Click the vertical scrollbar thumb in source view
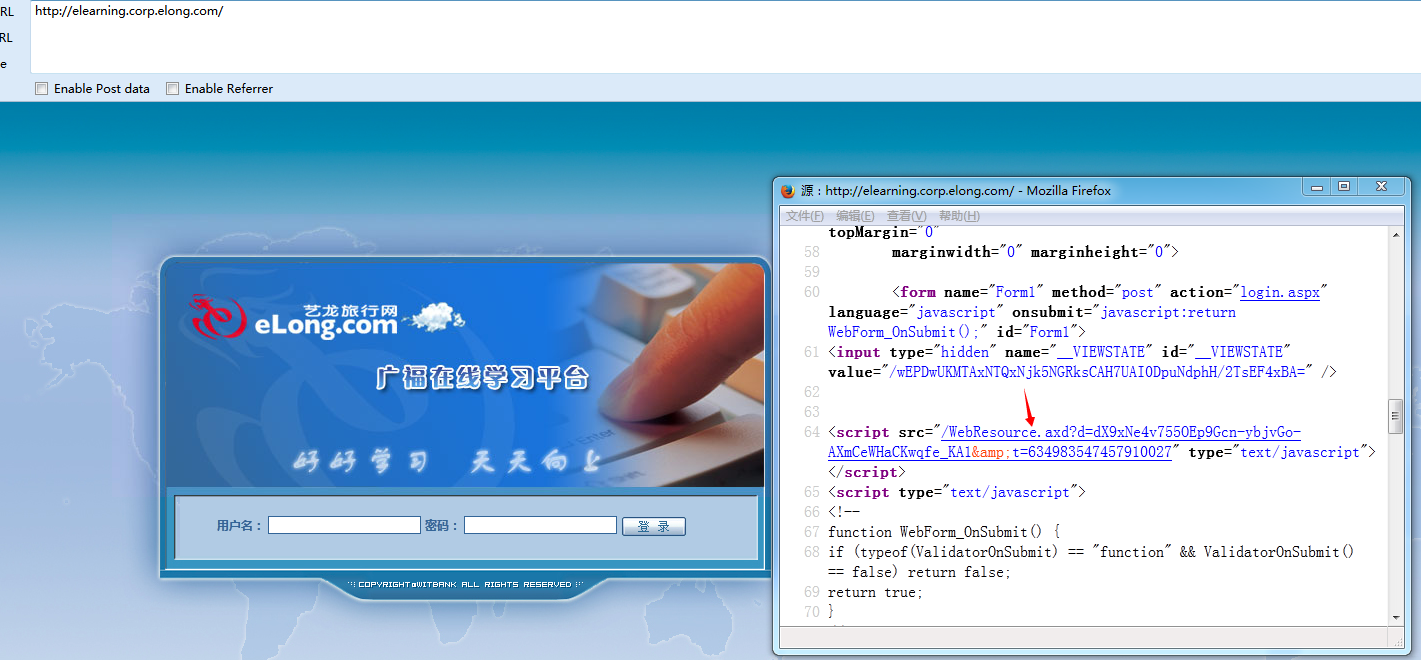This screenshot has height=660, width=1421. [1396, 417]
